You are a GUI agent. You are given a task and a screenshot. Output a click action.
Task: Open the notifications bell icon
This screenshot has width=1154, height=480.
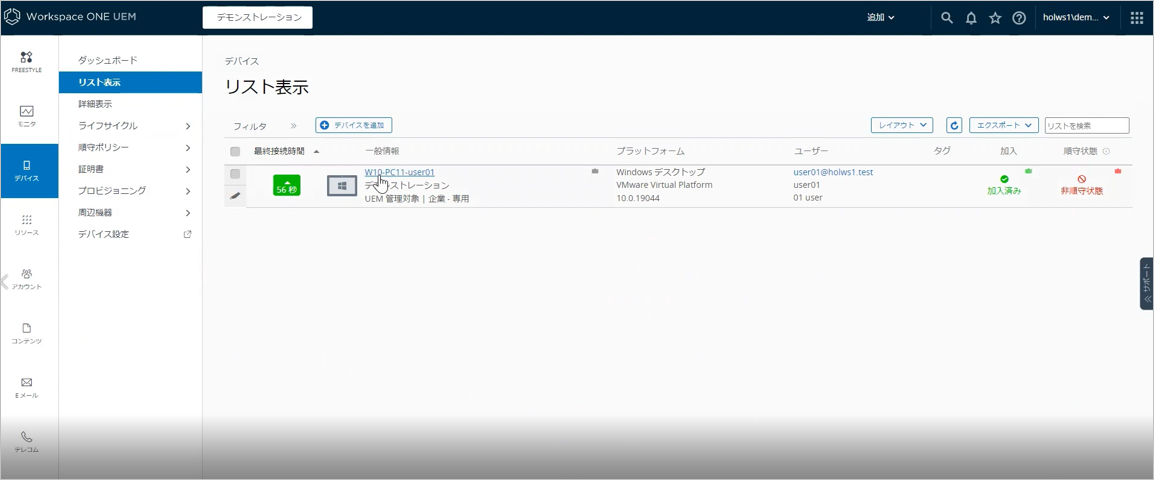971,18
